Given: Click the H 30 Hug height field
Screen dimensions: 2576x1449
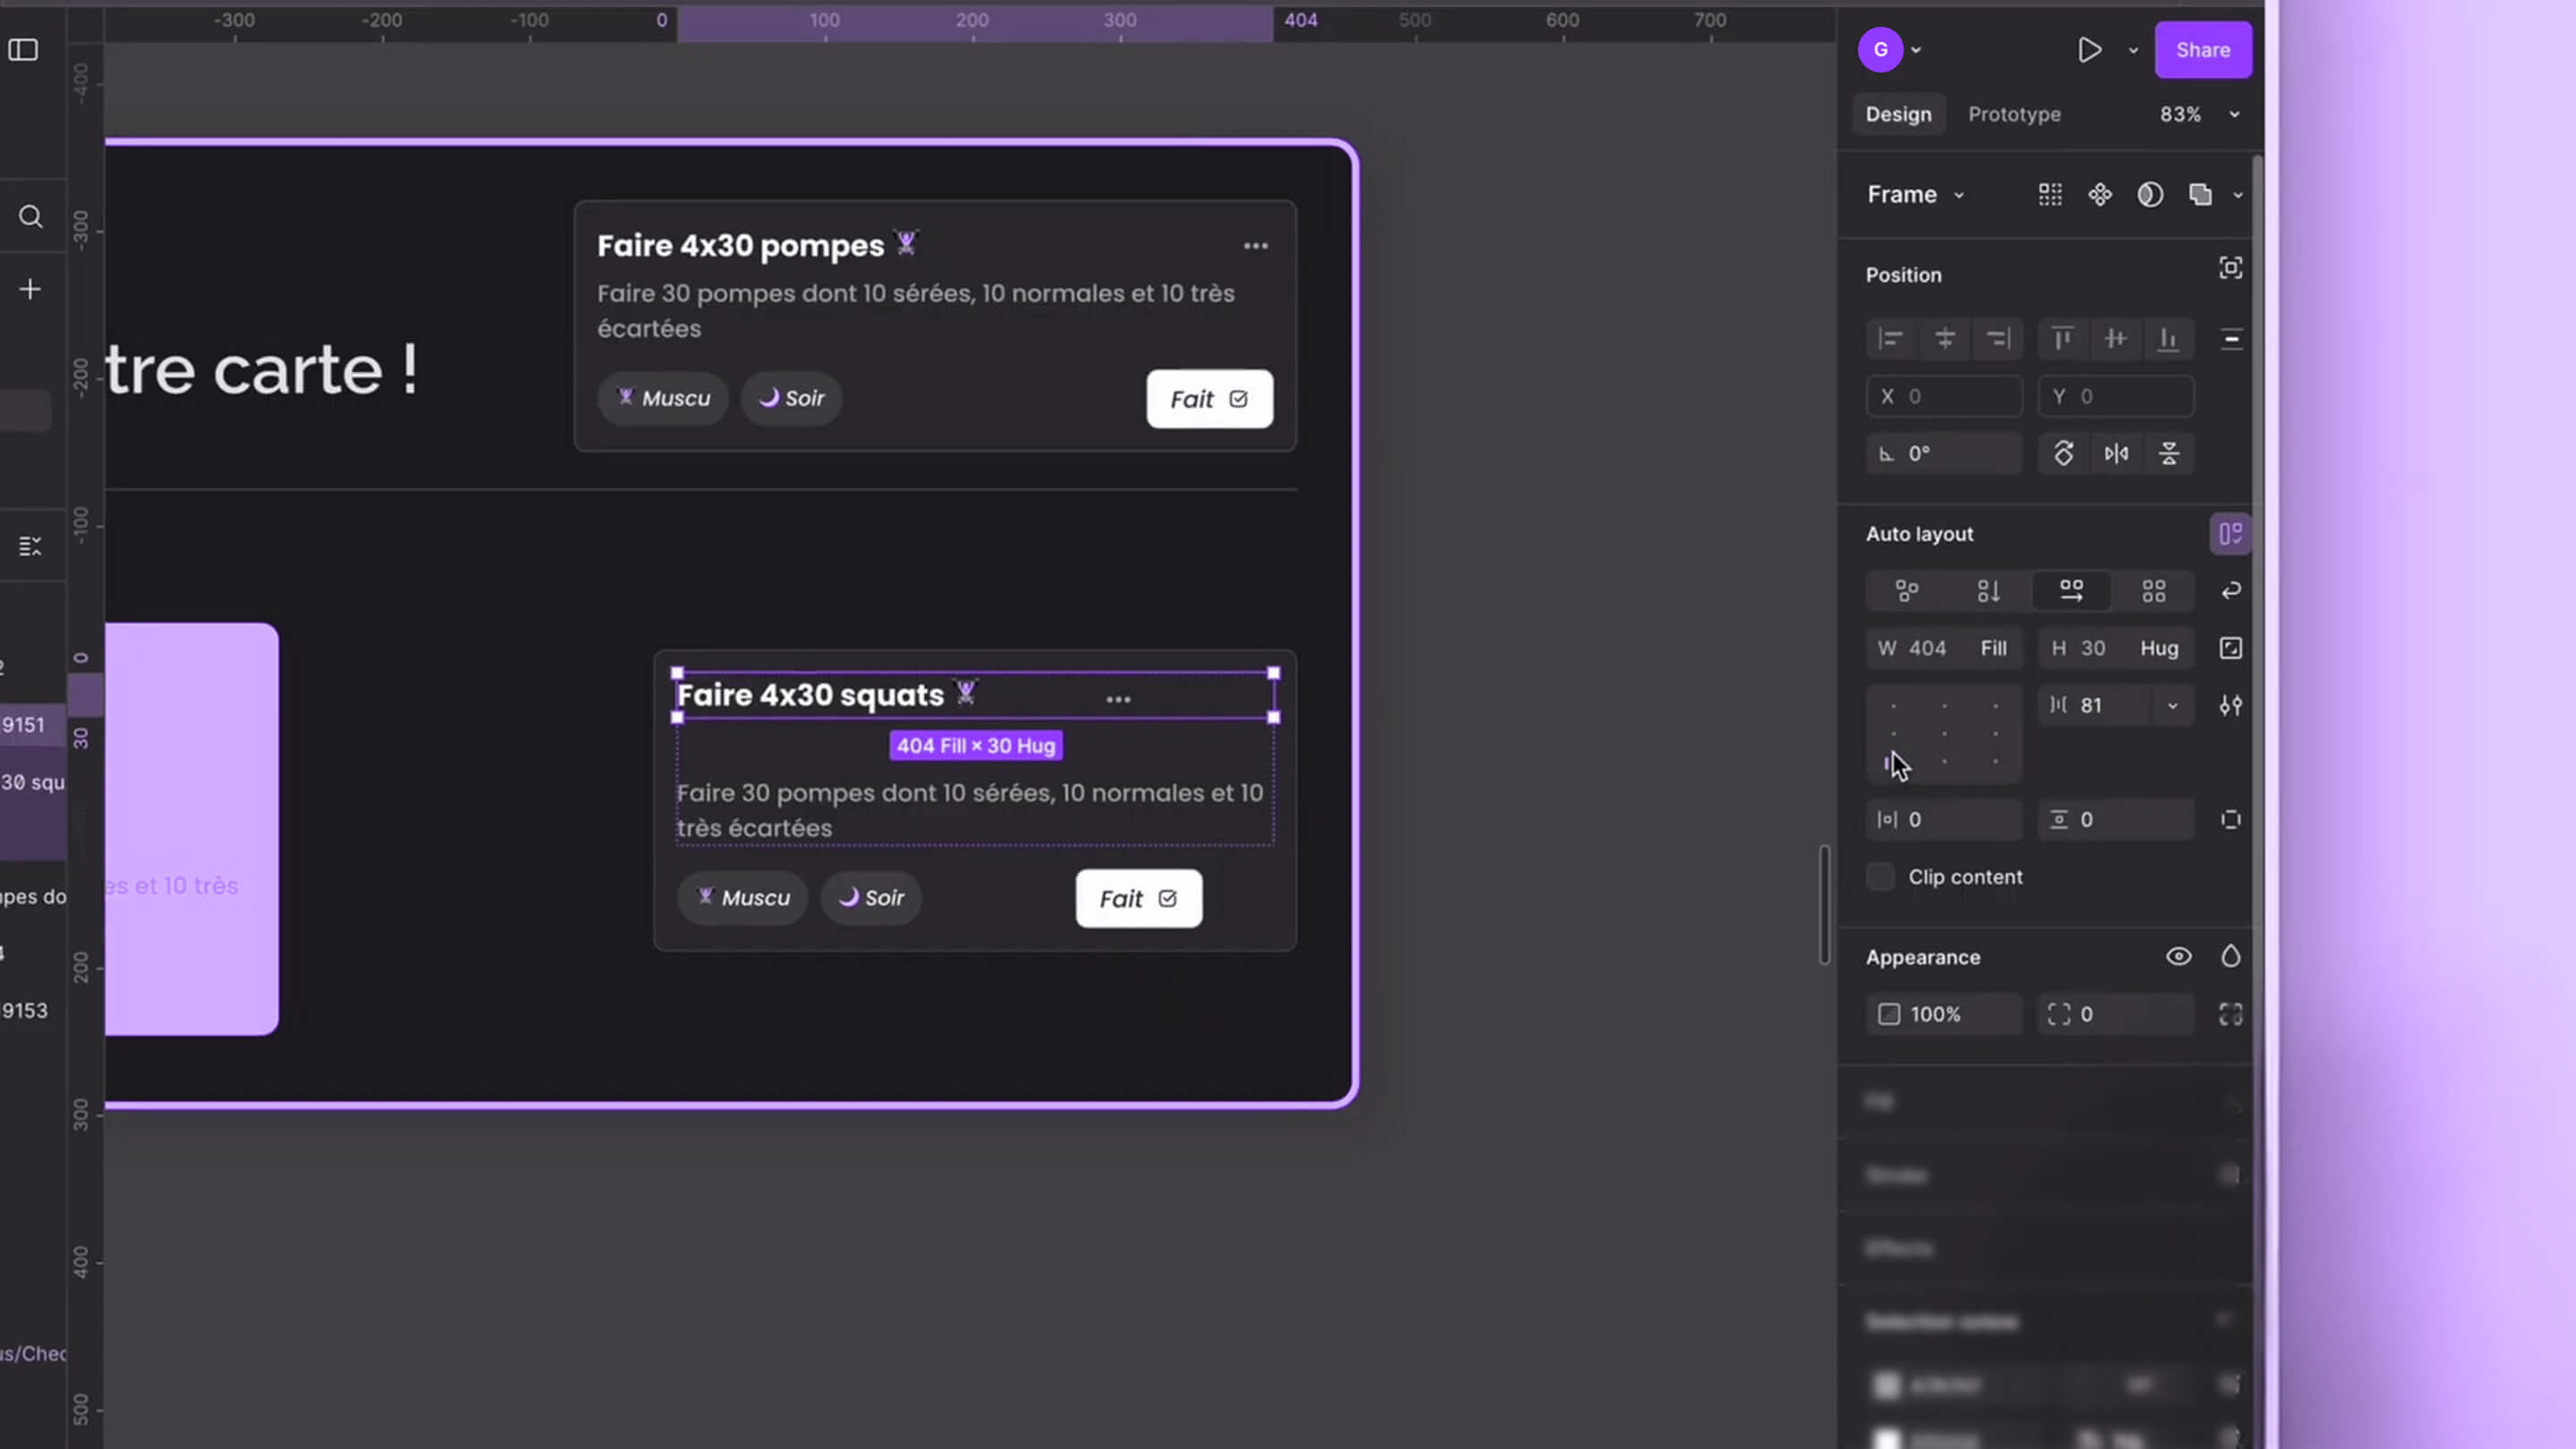Looking at the screenshot, I should tap(2116, 648).
